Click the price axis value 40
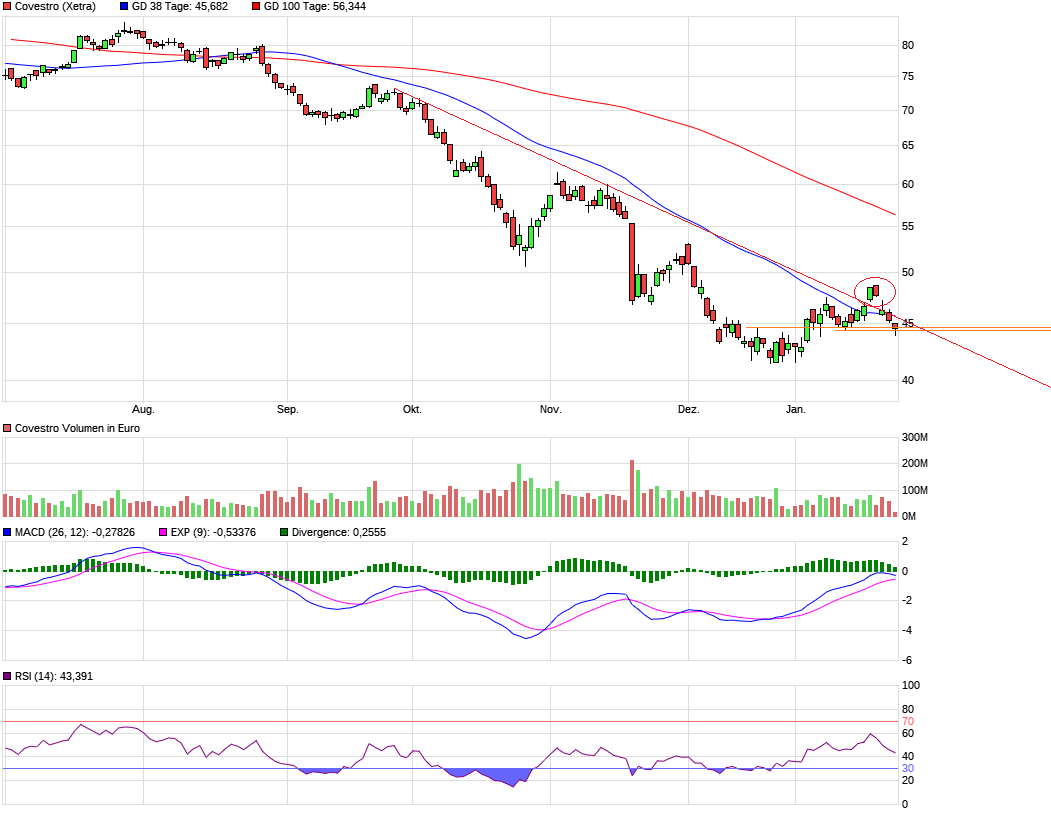 coord(908,380)
